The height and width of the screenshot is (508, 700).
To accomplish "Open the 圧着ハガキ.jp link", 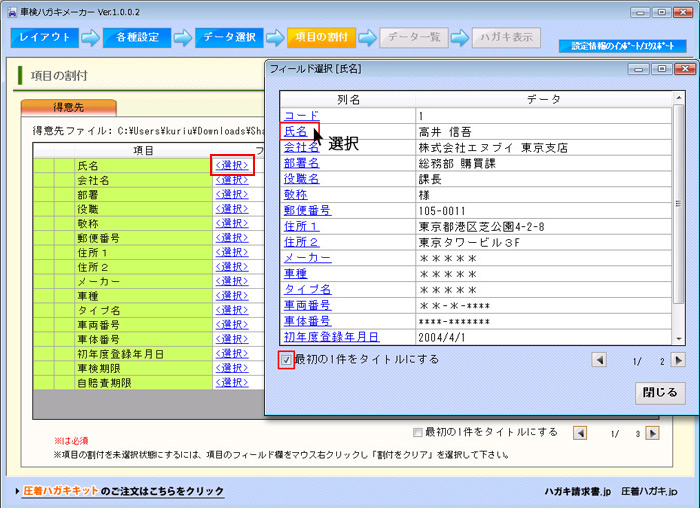I will click(x=649, y=491).
